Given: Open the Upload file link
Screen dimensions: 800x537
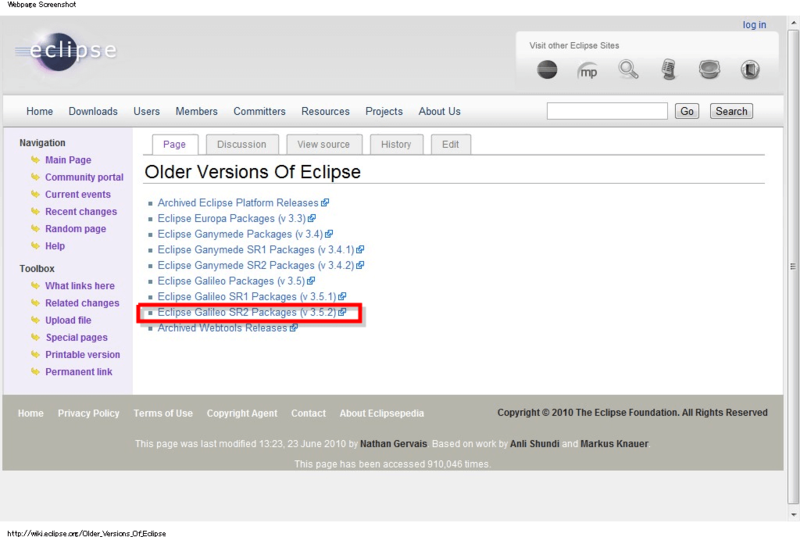Looking at the screenshot, I should [x=68, y=320].
